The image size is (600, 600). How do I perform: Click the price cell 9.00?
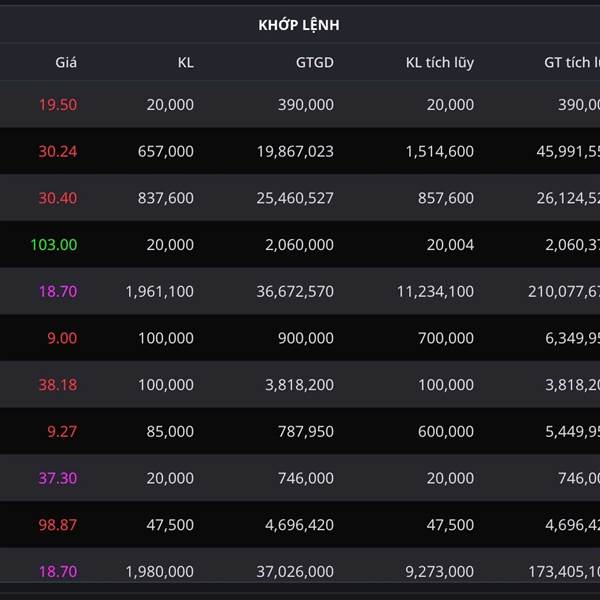tap(62, 338)
